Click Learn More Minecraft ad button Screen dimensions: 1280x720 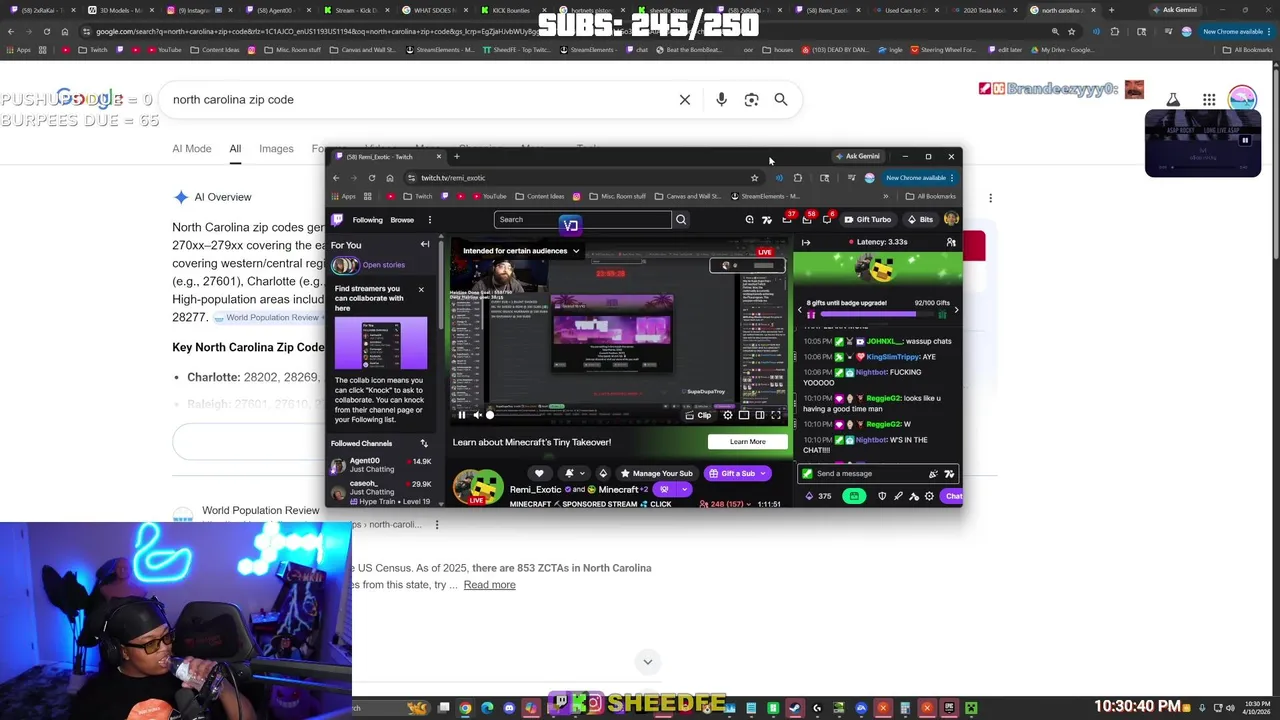(x=747, y=441)
